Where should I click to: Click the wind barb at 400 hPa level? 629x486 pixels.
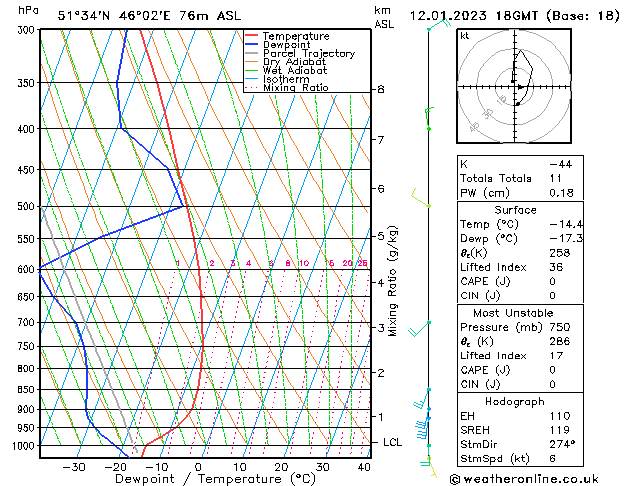429,118
